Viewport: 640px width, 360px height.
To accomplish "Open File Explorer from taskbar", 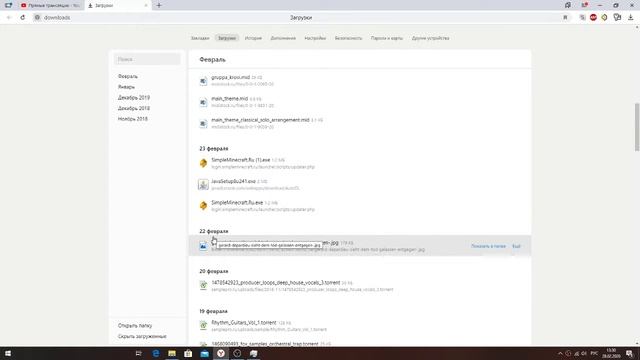I will click(x=172, y=353).
